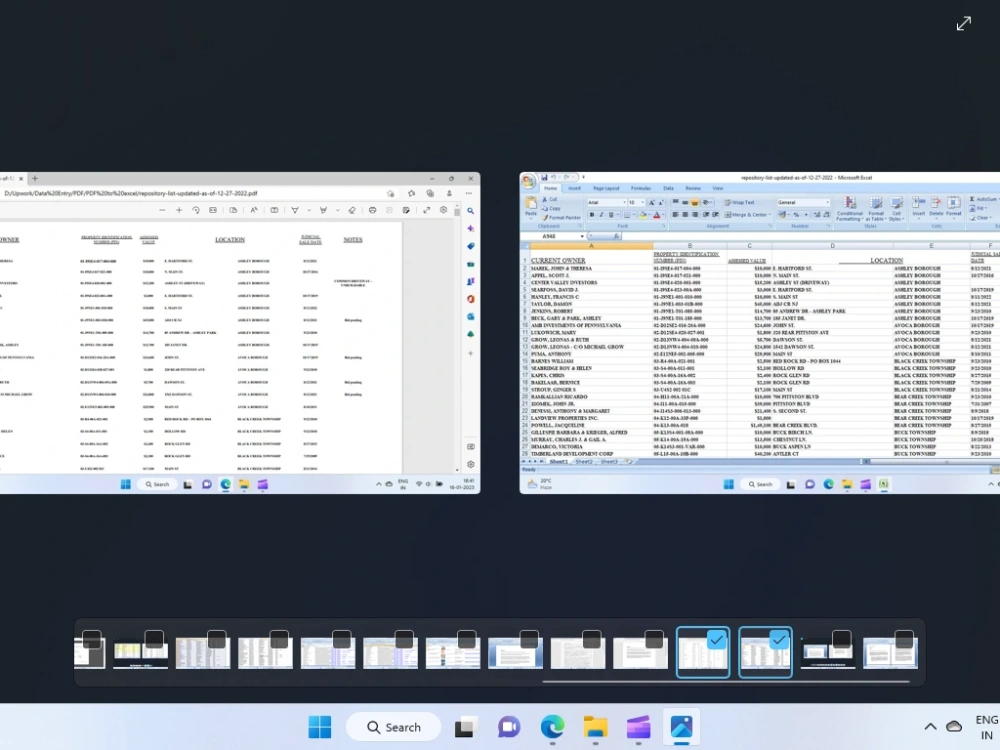Click the Excel screenshot image in the comparison

[760, 333]
